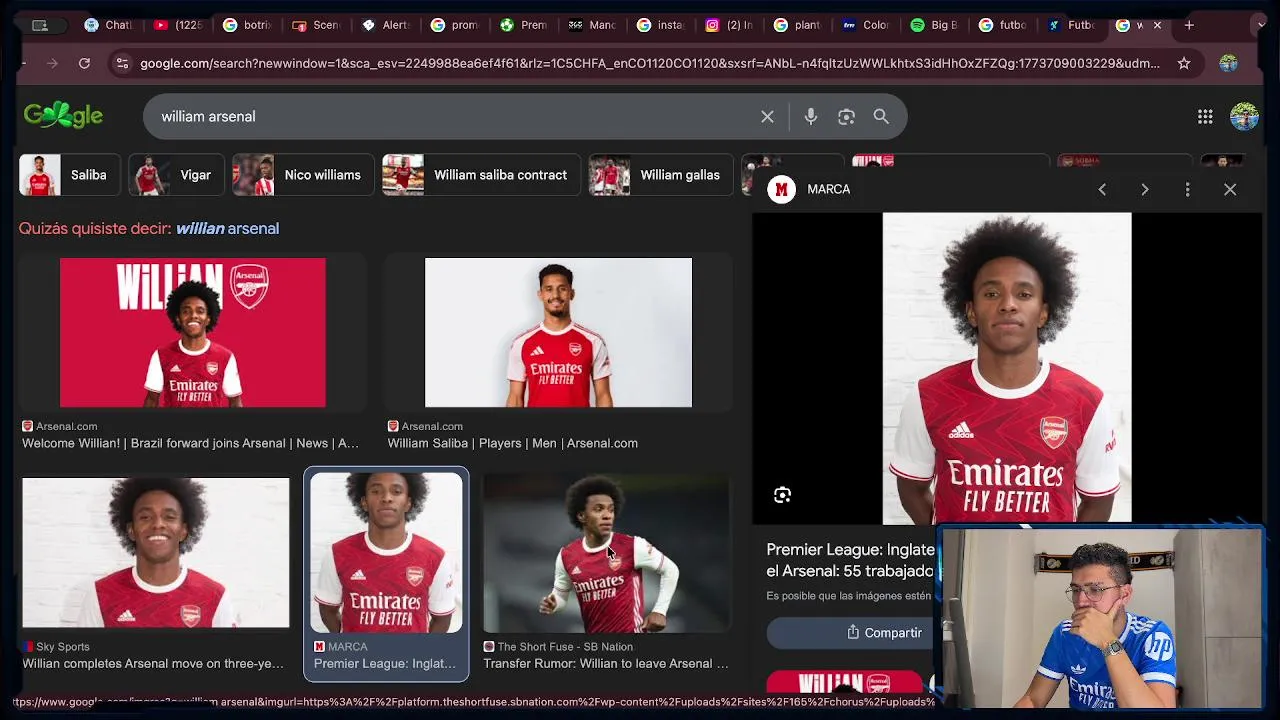
Task: Search inside image with Lens icon on preview
Action: point(782,495)
